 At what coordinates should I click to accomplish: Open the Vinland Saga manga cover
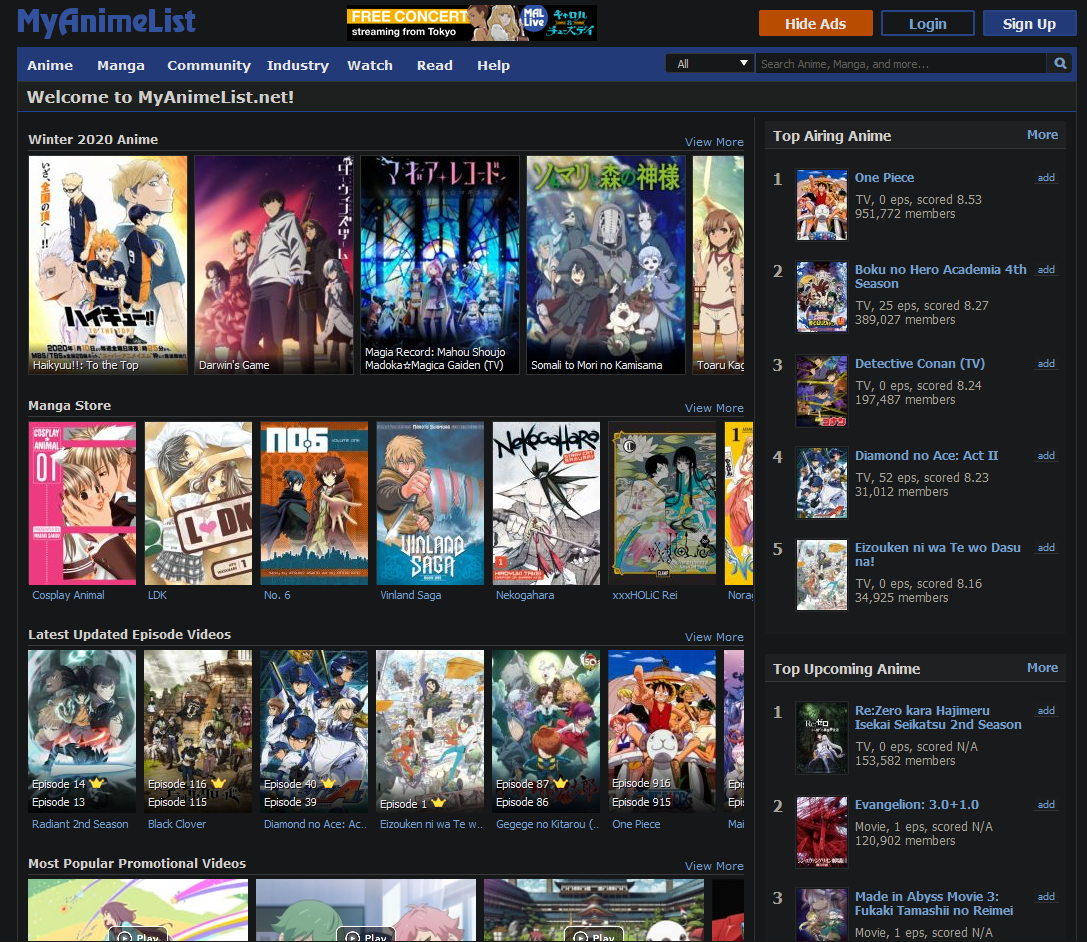click(430, 503)
